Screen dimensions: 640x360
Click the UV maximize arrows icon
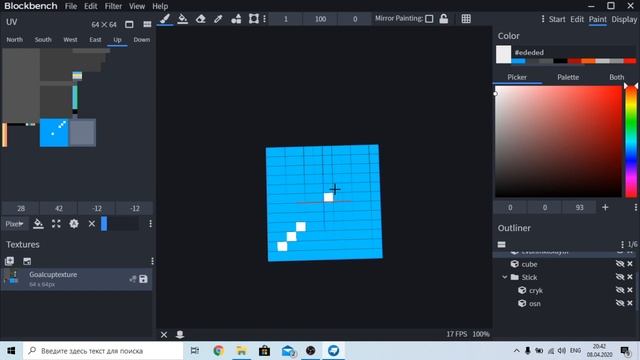click(x=56, y=224)
